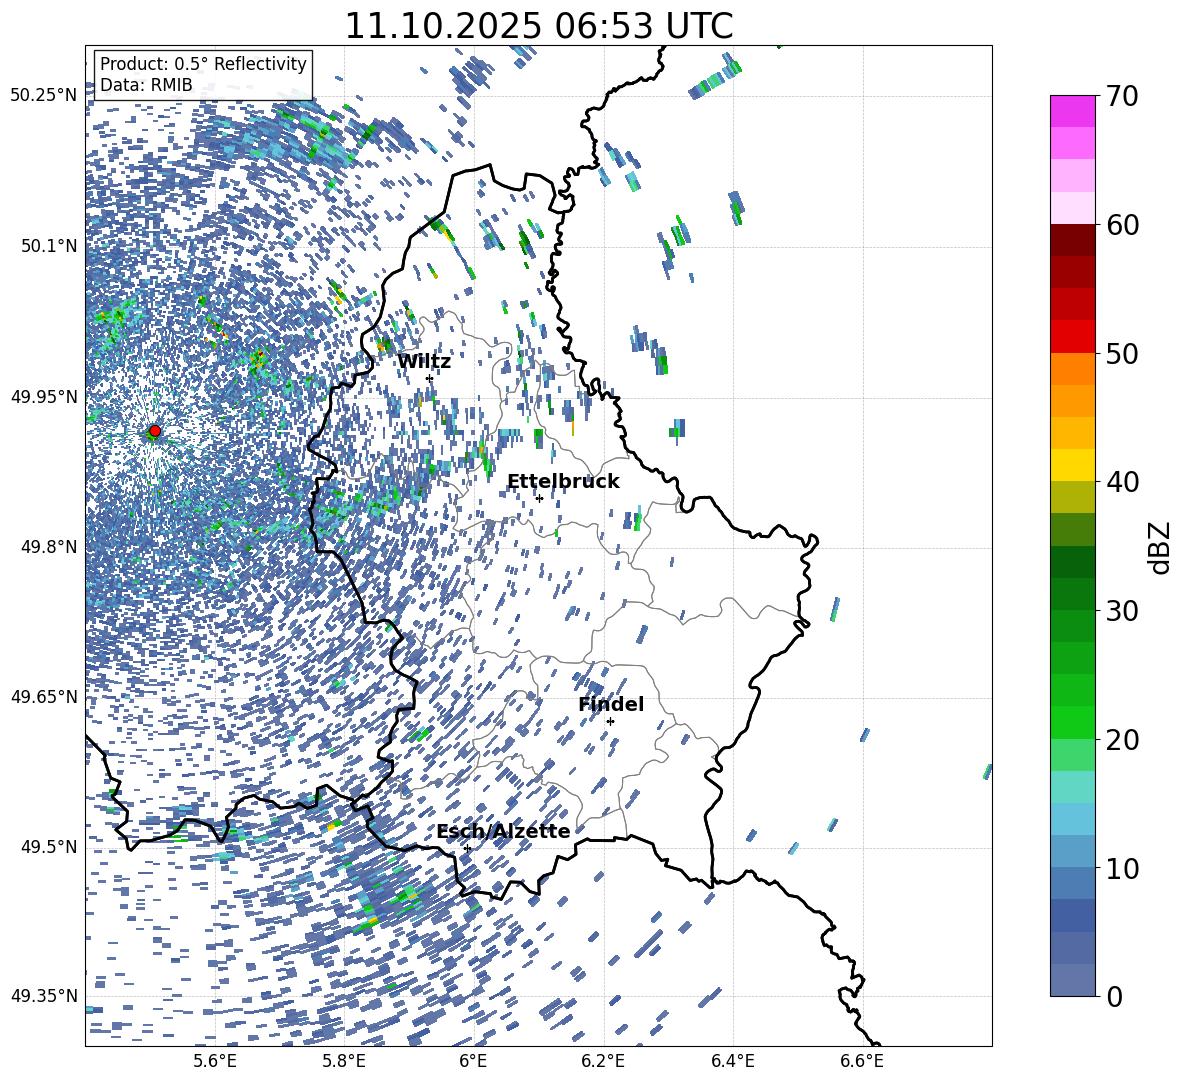Viewport: 1184px width, 1081px height.
Task: Click the 0 label on colorbar
Action: coord(1115,996)
